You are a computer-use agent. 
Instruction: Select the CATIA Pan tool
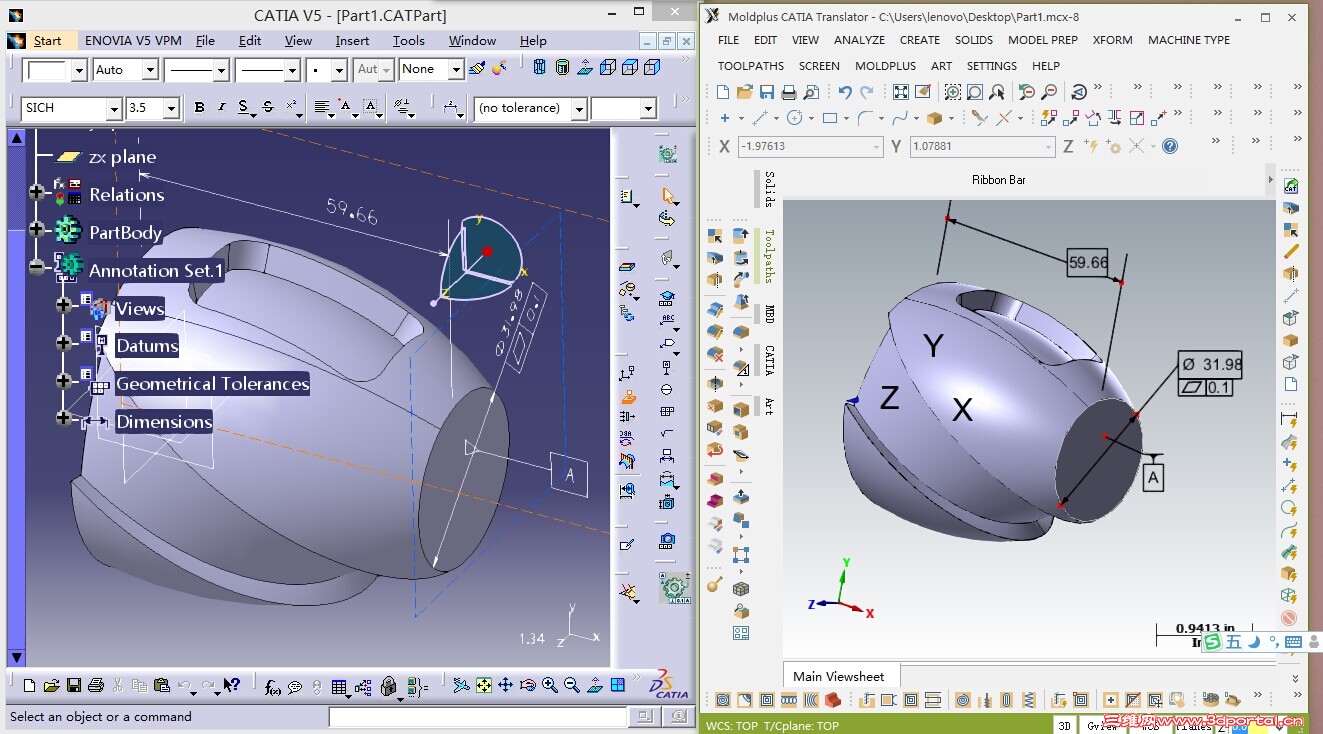pos(506,686)
